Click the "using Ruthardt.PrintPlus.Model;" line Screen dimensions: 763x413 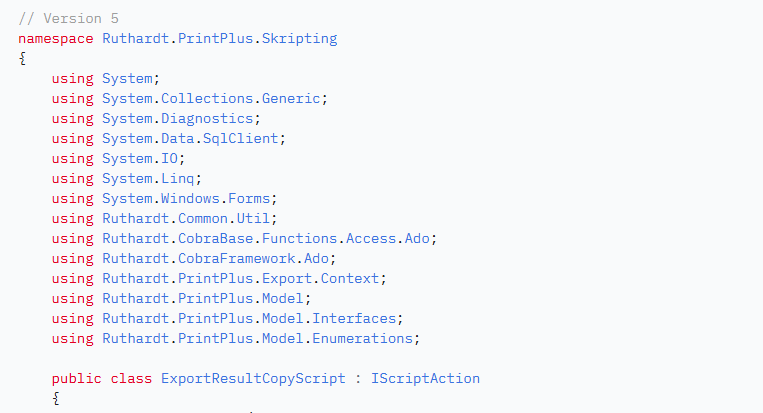click(182, 299)
